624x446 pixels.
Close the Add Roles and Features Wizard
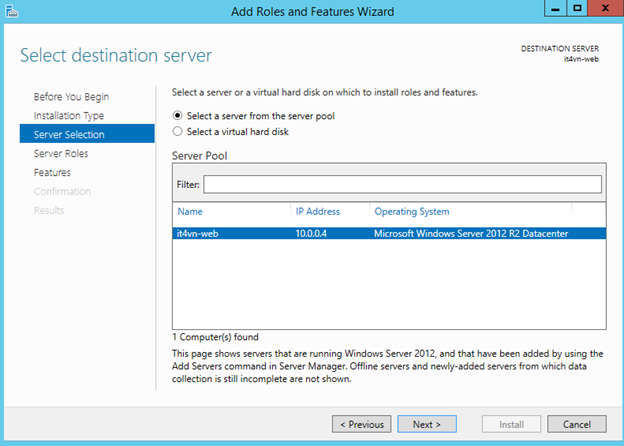pyautogui.click(x=604, y=9)
